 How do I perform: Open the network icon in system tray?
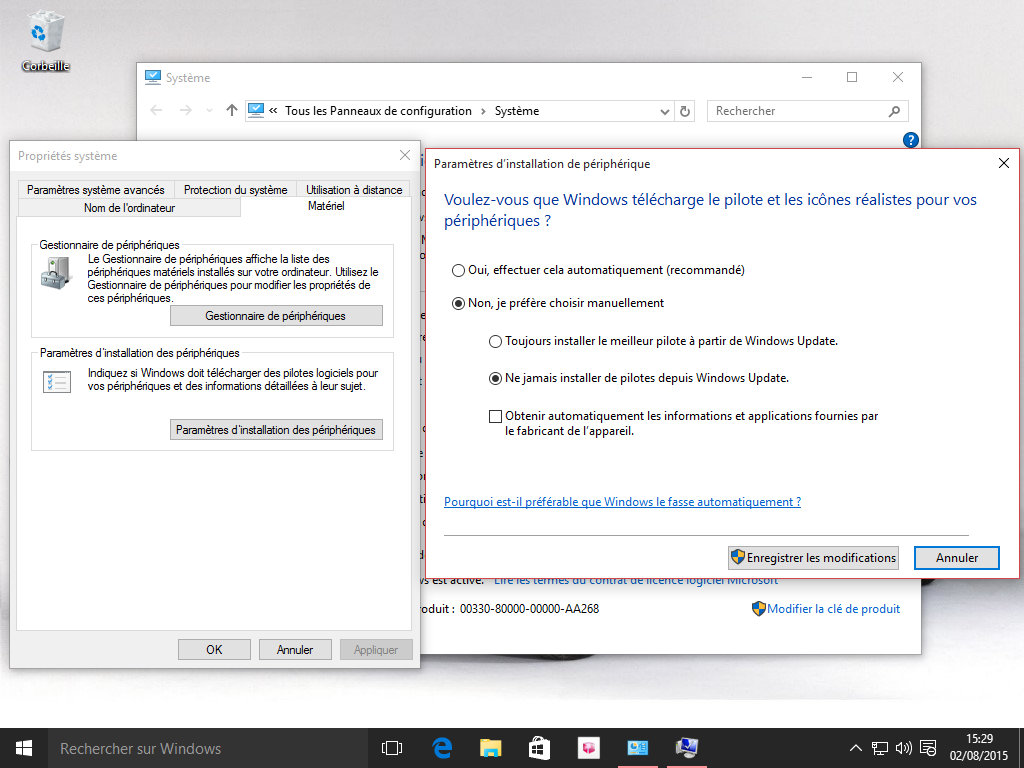point(880,748)
